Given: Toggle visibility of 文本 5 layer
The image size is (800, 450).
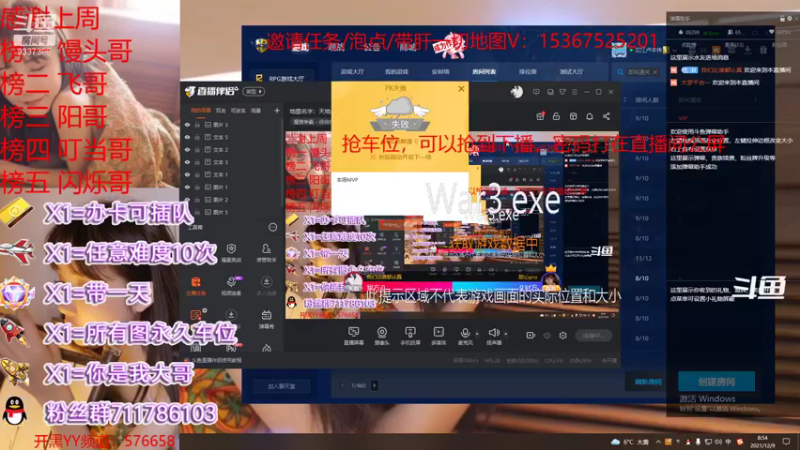Looking at the screenshot, I should pyautogui.click(x=188, y=137).
